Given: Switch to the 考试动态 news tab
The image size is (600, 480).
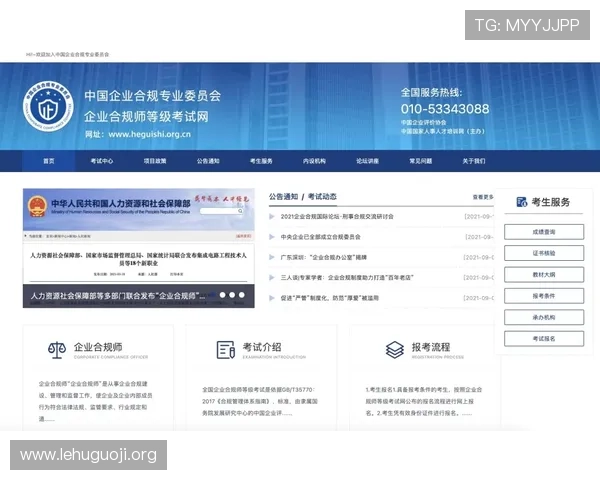Looking at the screenshot, I should pos(322,197).
